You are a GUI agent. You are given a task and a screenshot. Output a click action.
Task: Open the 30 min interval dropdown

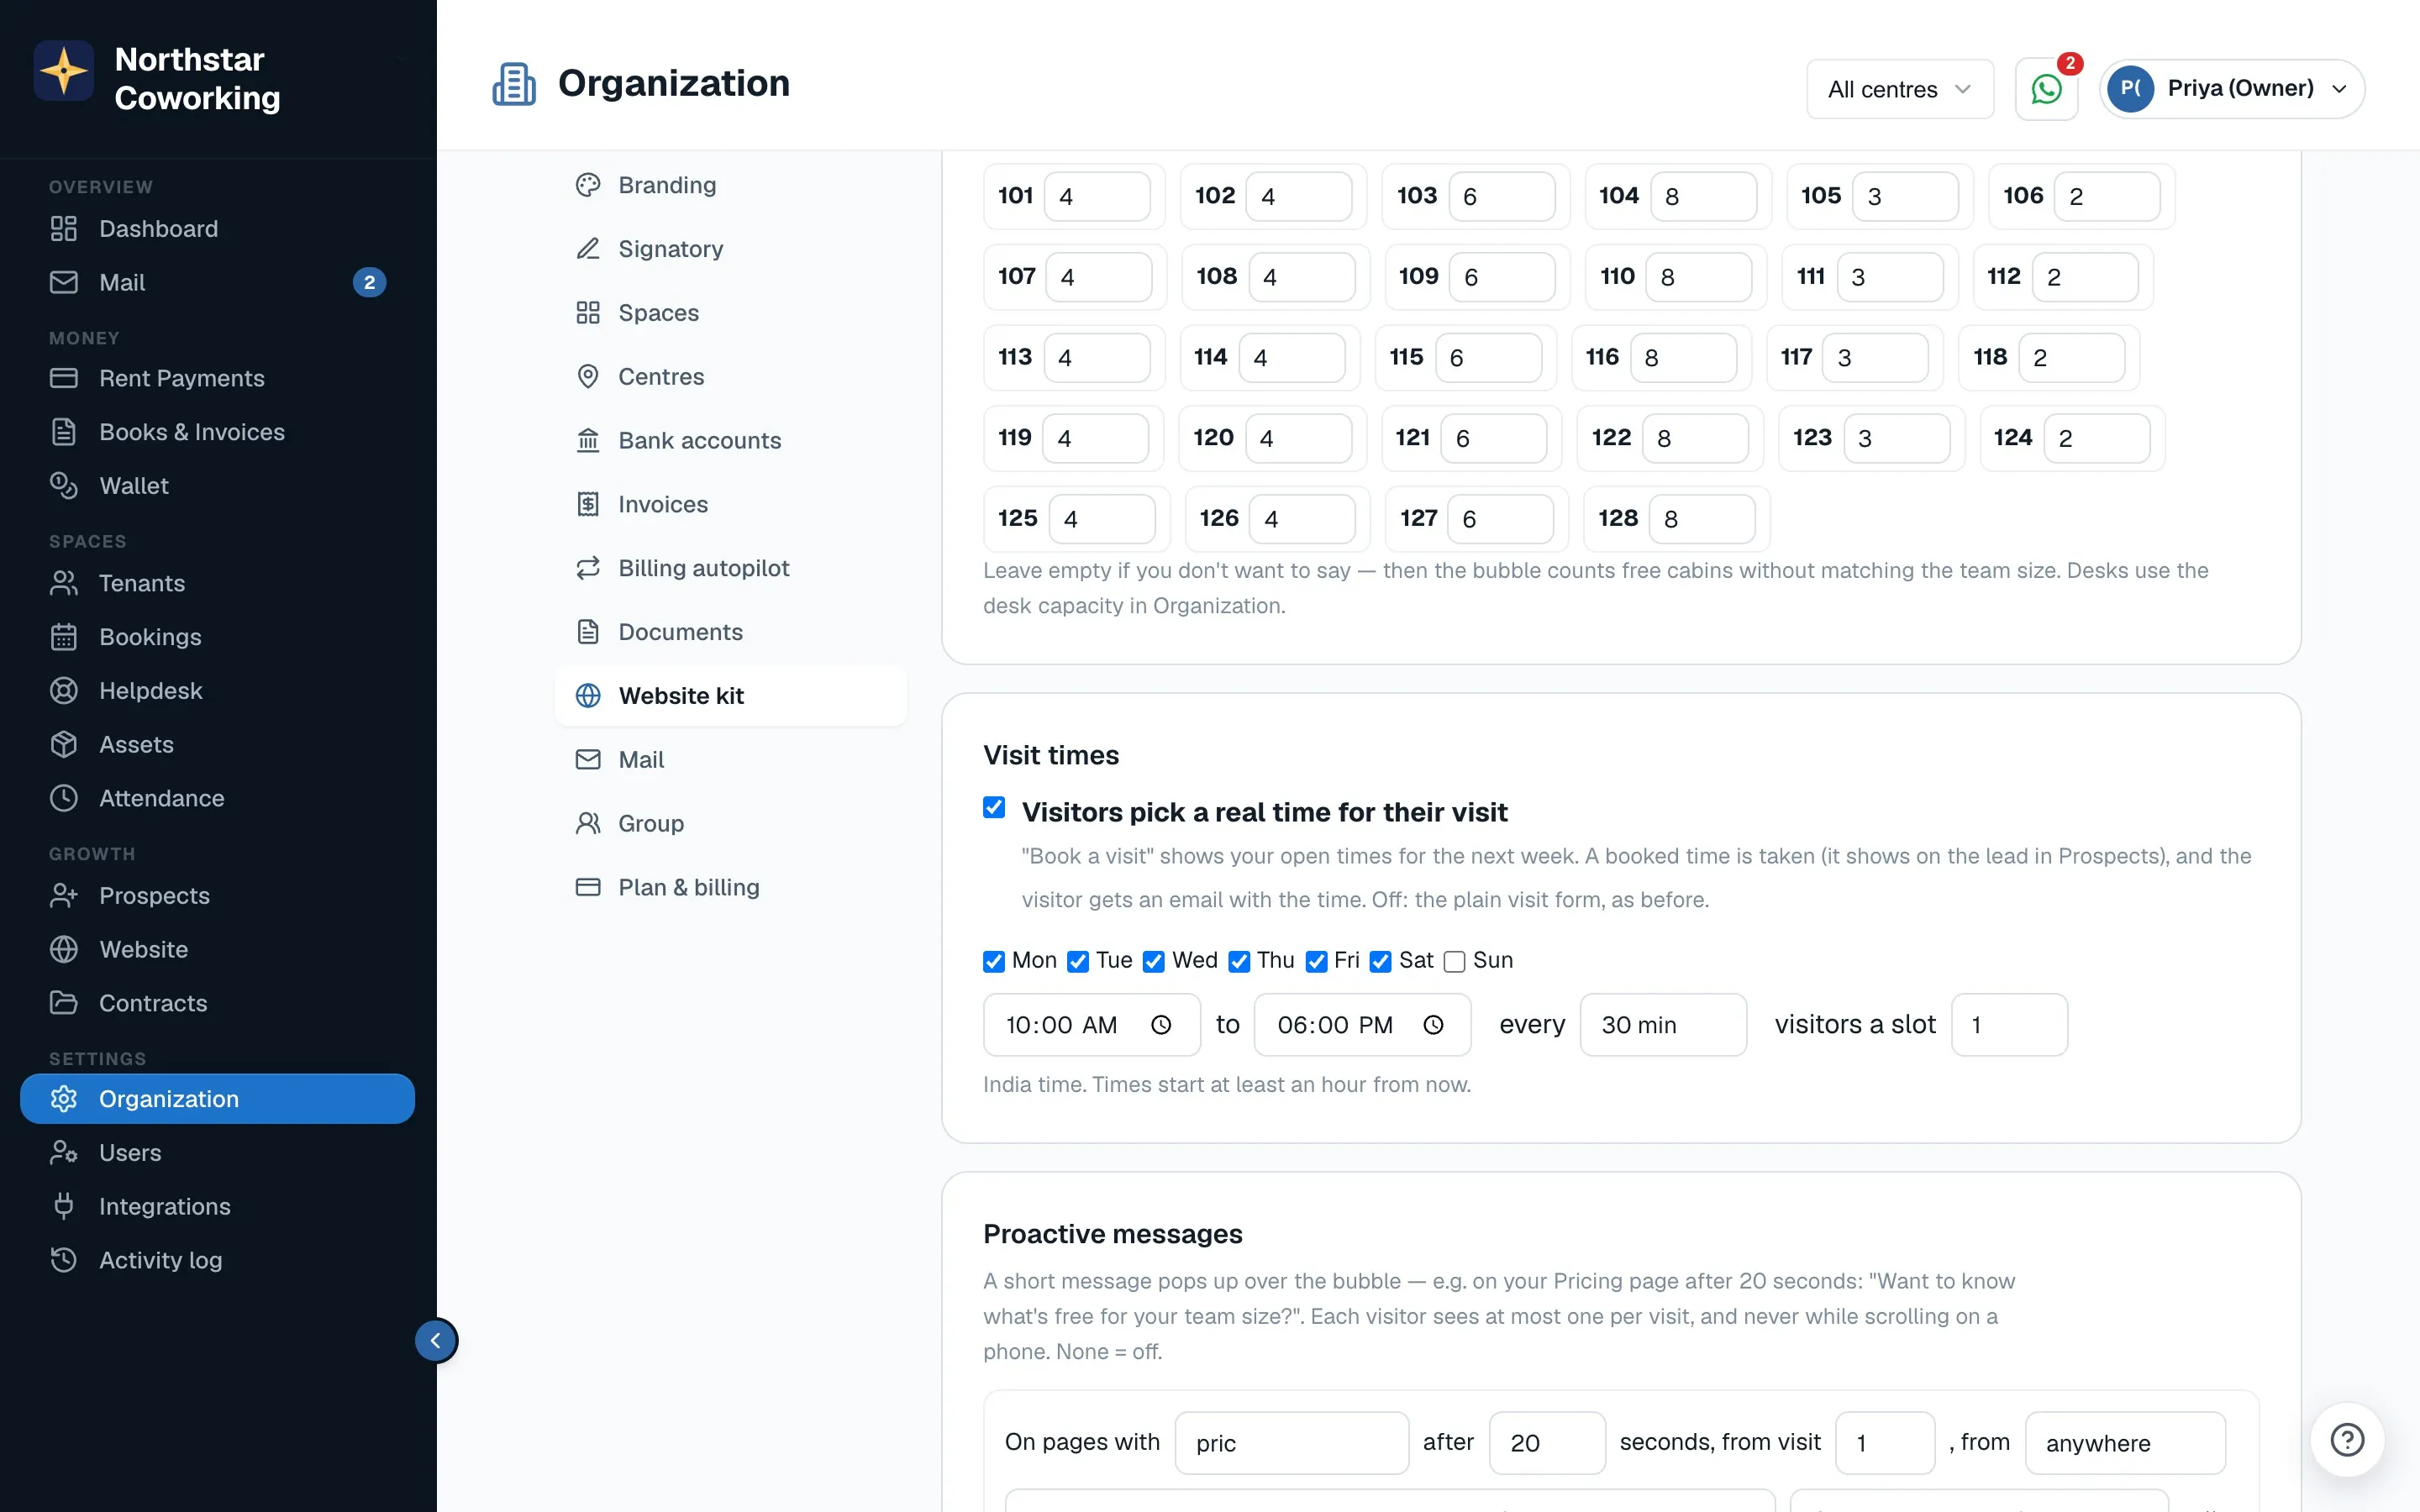click(1663, 1025)
